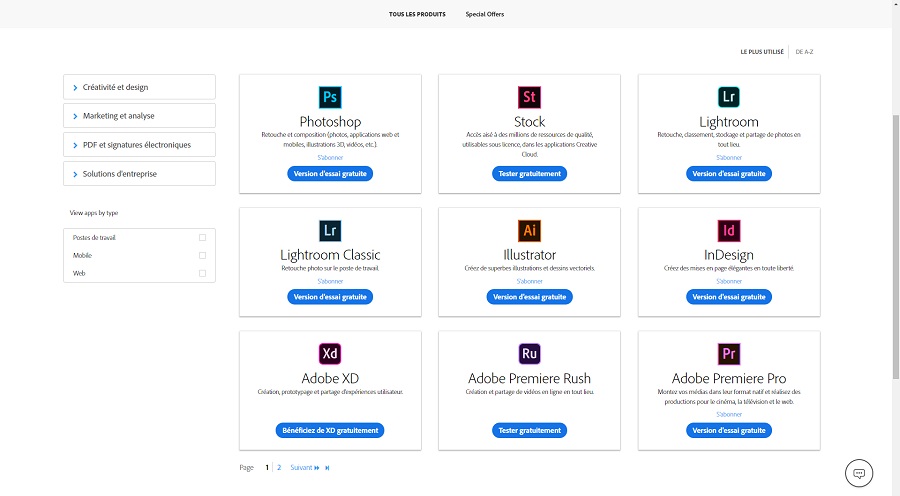Click the Lightroom Lr icon
The image size is (900, 496).
(x=728, y=97)
